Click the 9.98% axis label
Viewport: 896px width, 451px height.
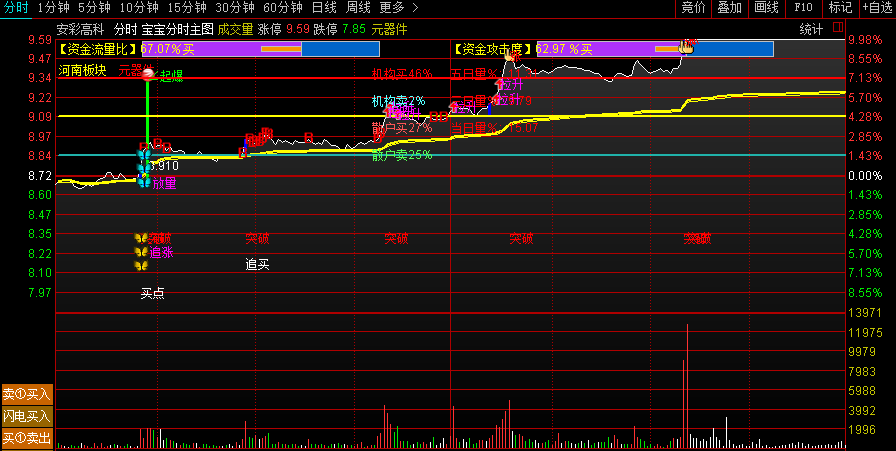tap(865, 39)
